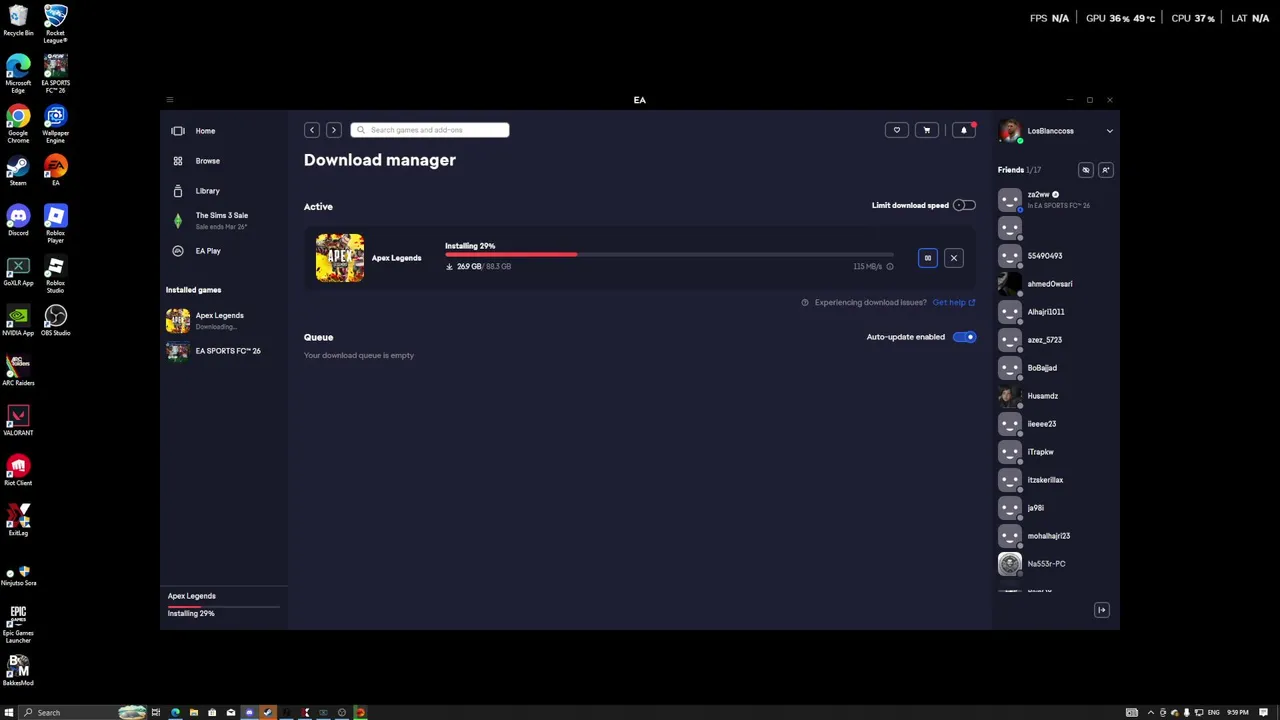Viewport: 1280px width, 720px height.
Task: Navigate forward with the right arrow button
Action: (334, 130)
